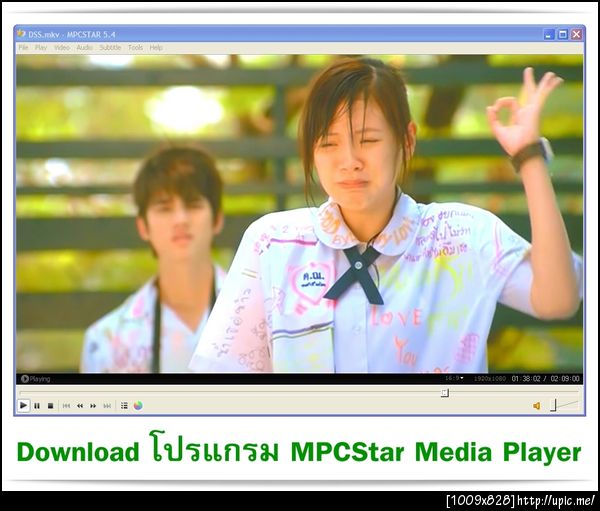The image size is (600, 511).
Task: Open the 16:9 aspect ratio dropdown
Action: click(x=454, y=378)
